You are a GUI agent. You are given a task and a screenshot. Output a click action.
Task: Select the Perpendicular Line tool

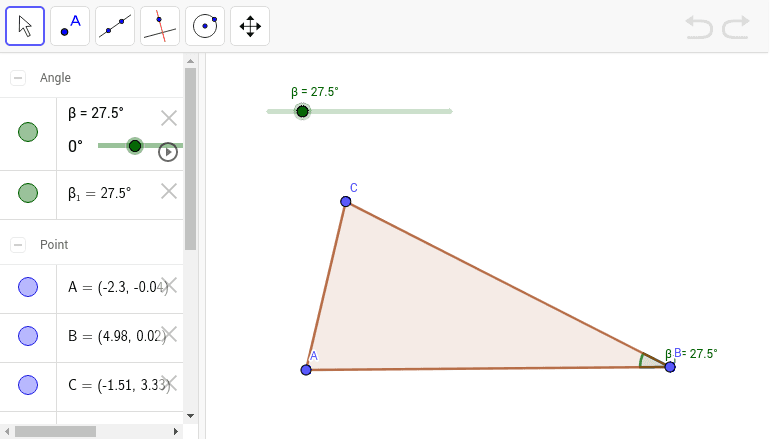(x=160, y=26)
